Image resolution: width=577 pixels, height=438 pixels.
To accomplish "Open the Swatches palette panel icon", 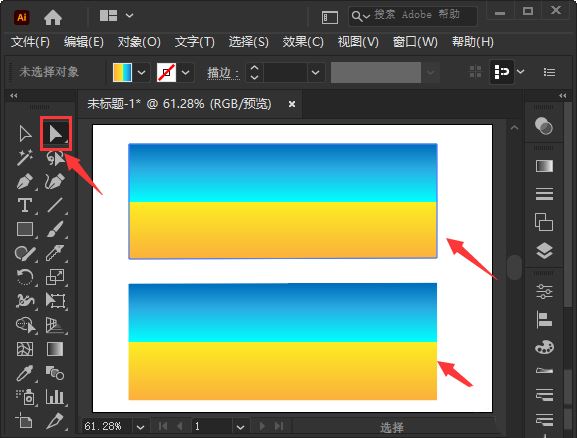I will [x=544, y=346].
